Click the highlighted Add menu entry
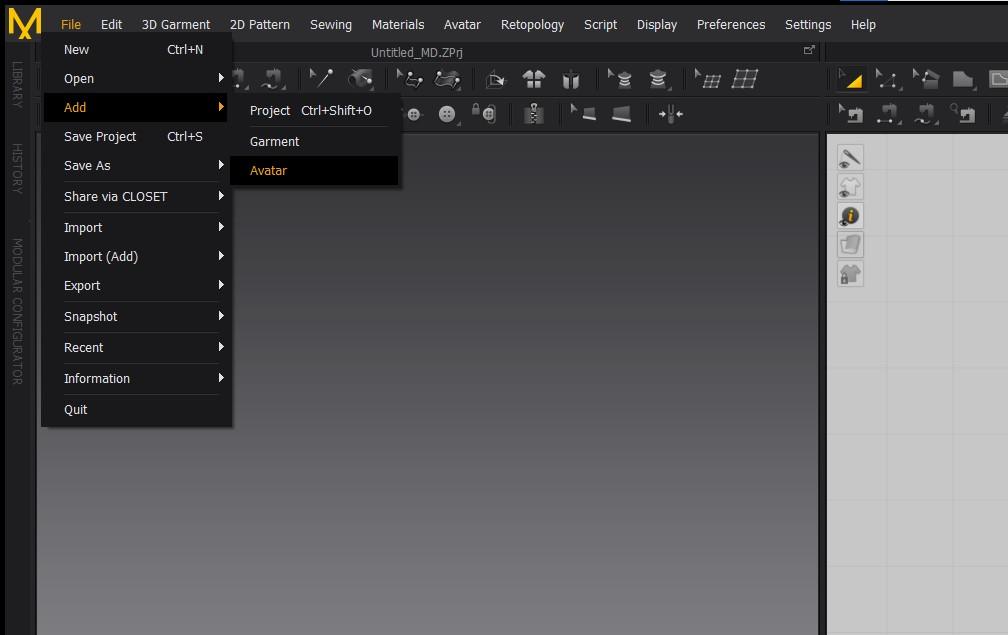 coord(136,107)
